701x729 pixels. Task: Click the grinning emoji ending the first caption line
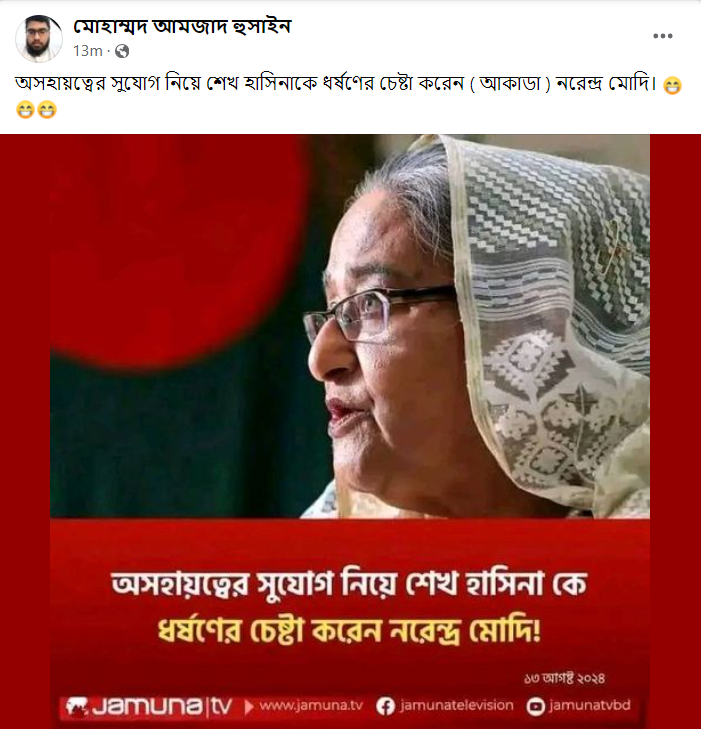coord(672,86)
